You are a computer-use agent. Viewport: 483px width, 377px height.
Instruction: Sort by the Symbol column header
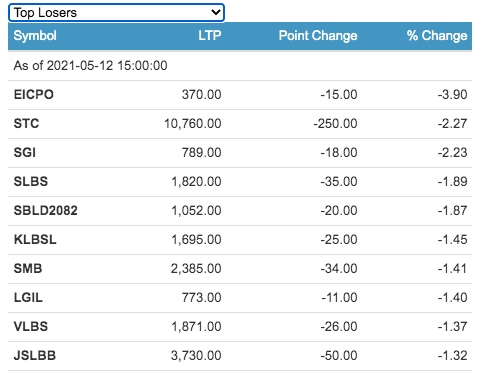click(x=35, y=36)
